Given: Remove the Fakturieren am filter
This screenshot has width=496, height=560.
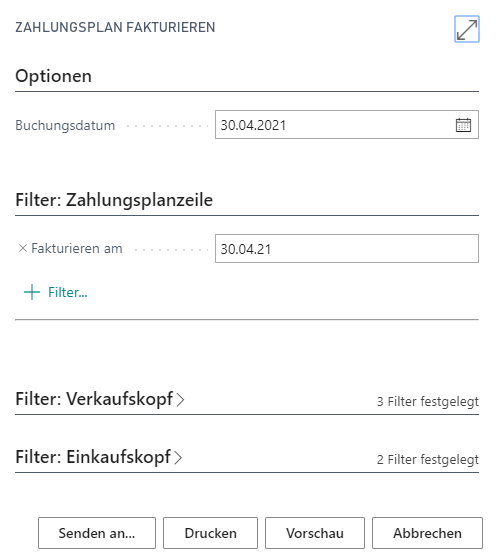Looking at the screenshot, I should [23, 248].
